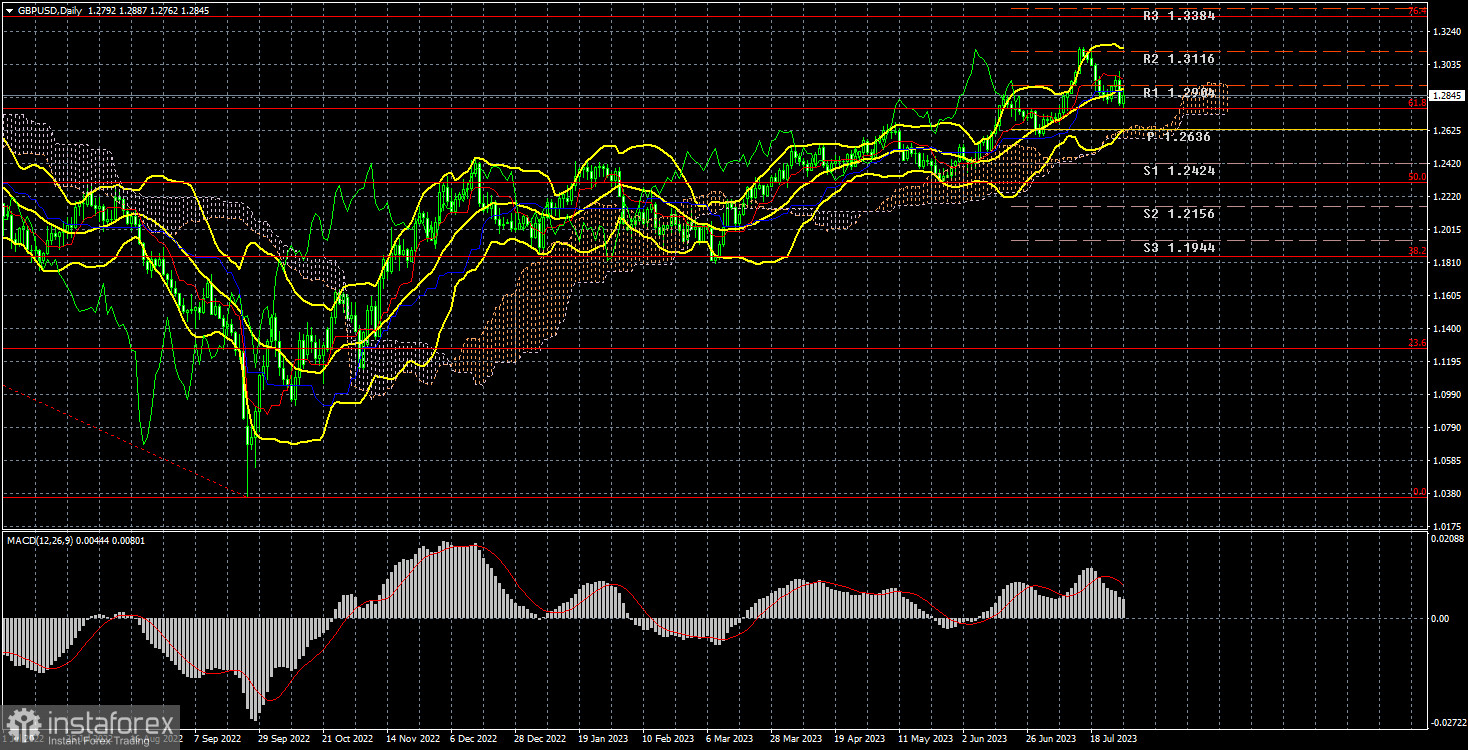Image resolution: width=1468 pixels, height=750 pixels.
Task: Click the 28 Mar 2023 date label
Action: click(x=796, y=739)
